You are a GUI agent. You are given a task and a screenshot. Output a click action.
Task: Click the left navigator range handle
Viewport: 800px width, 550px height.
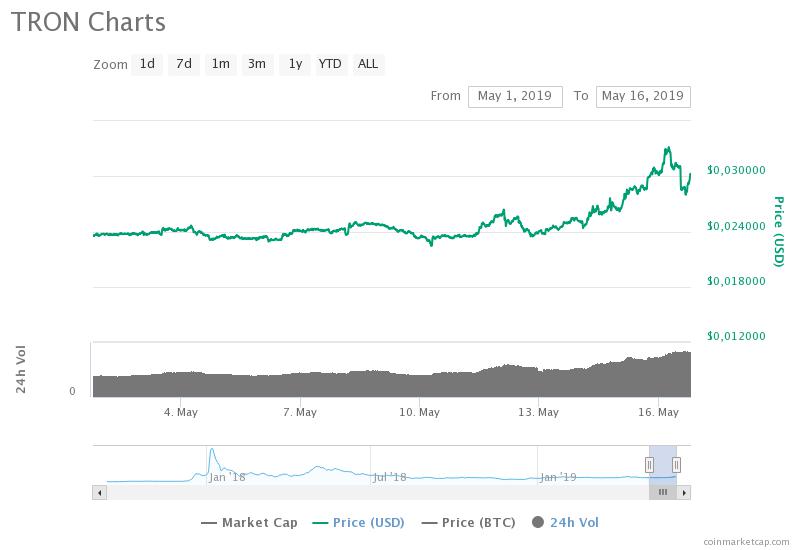(x=649, y=464)
